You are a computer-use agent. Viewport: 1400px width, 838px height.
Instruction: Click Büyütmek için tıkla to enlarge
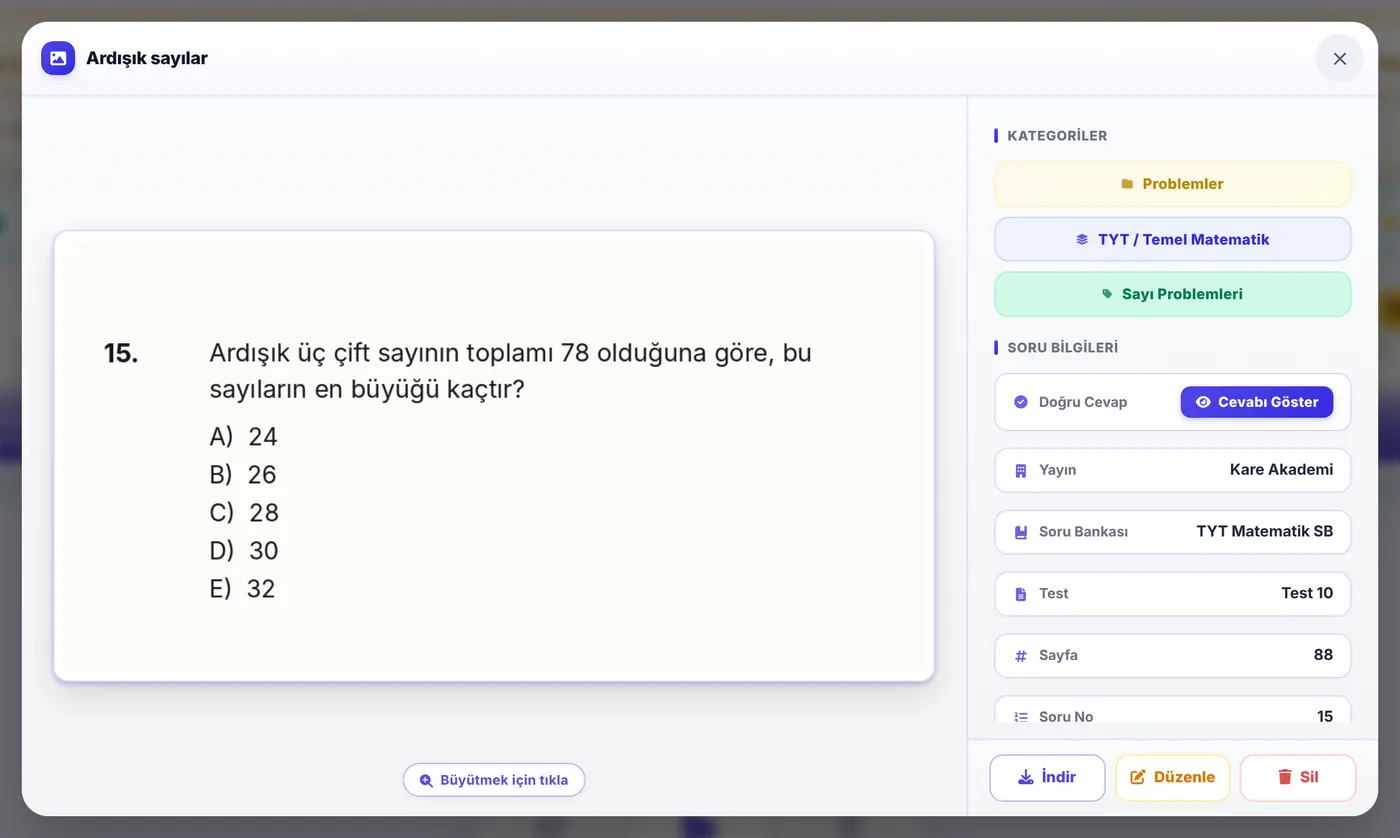[x=494, y=780]
